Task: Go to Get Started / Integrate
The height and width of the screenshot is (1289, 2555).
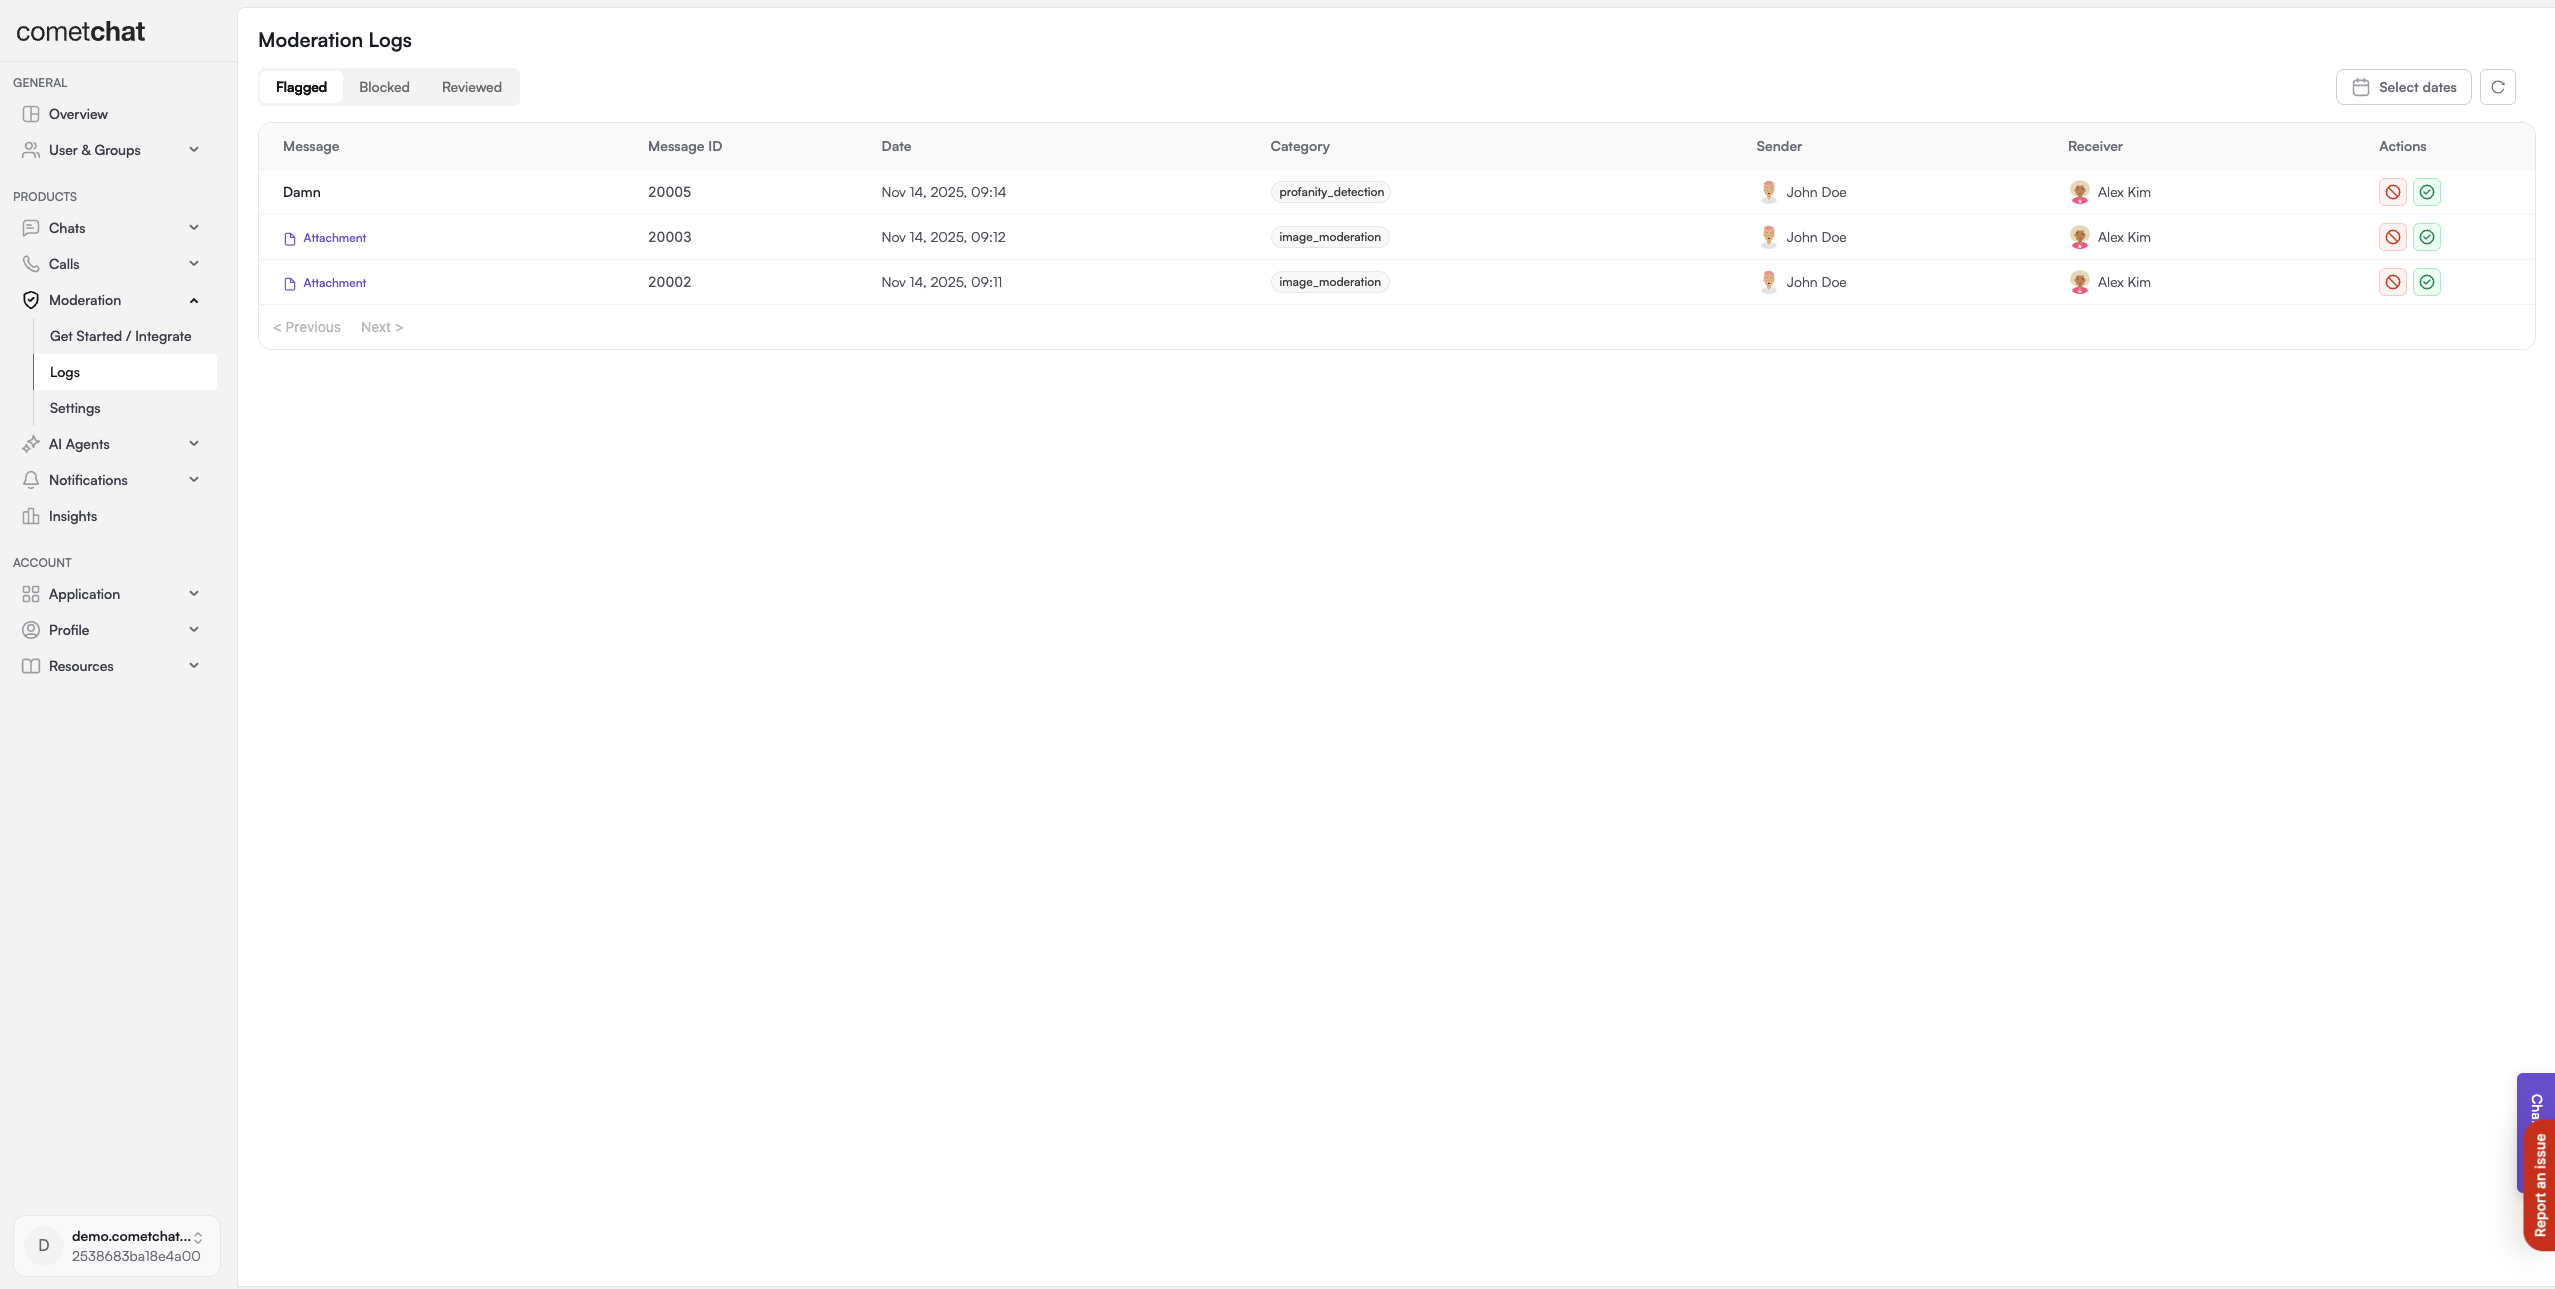Action: tap(120, 336)
